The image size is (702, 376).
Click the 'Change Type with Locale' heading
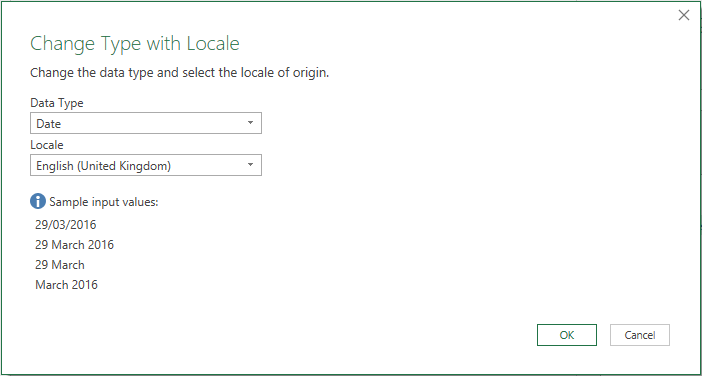(x=135, y=44)
